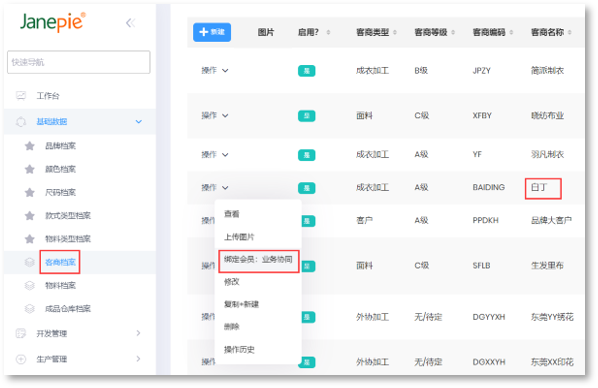Open 操作 dropdown for the JPZY row

pos(215,71)
